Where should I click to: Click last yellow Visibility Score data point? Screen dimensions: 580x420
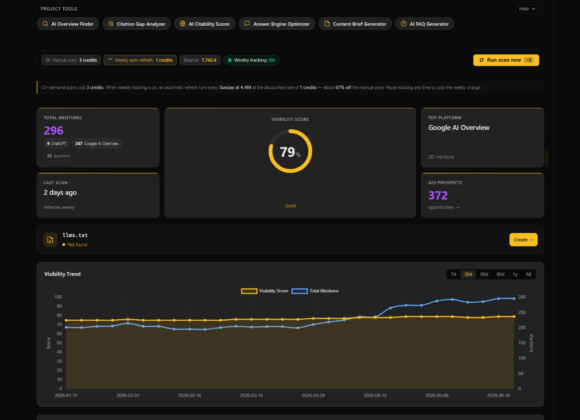(x=514, y=316)
